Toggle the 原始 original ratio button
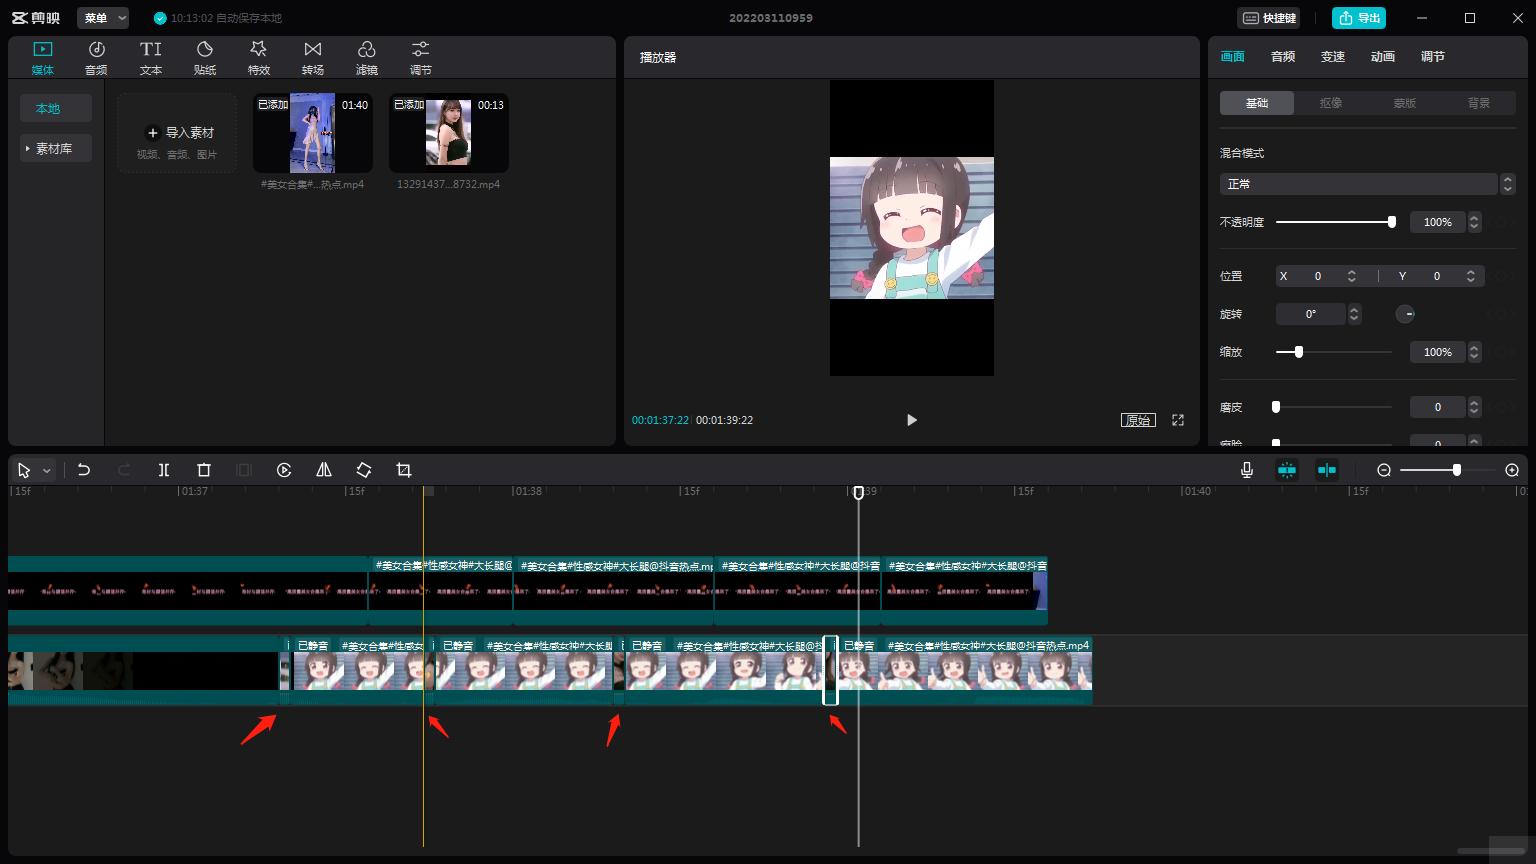The width and height of the screenshot is (1536, 864). tap(1138, 420)
